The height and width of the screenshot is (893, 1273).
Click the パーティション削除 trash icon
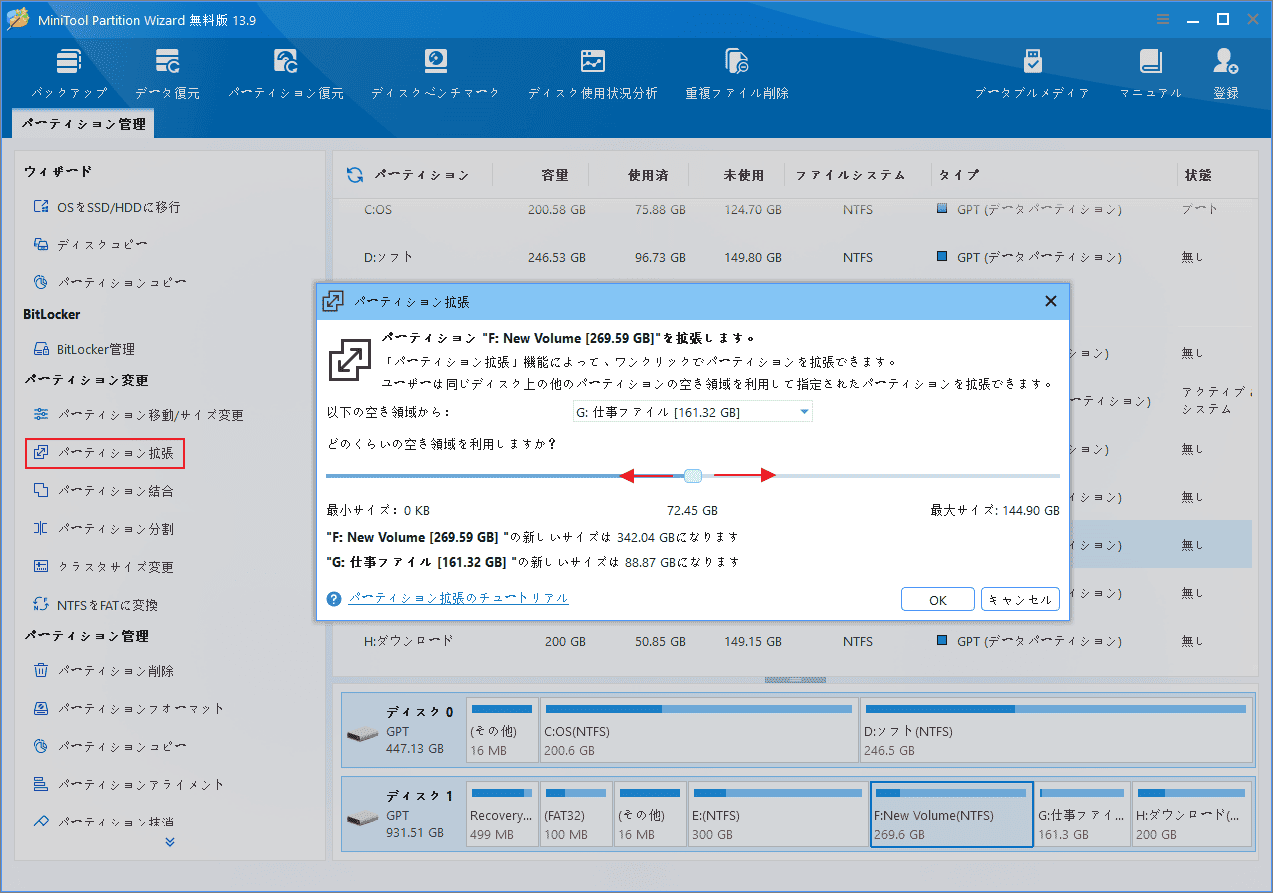[41, 671]
